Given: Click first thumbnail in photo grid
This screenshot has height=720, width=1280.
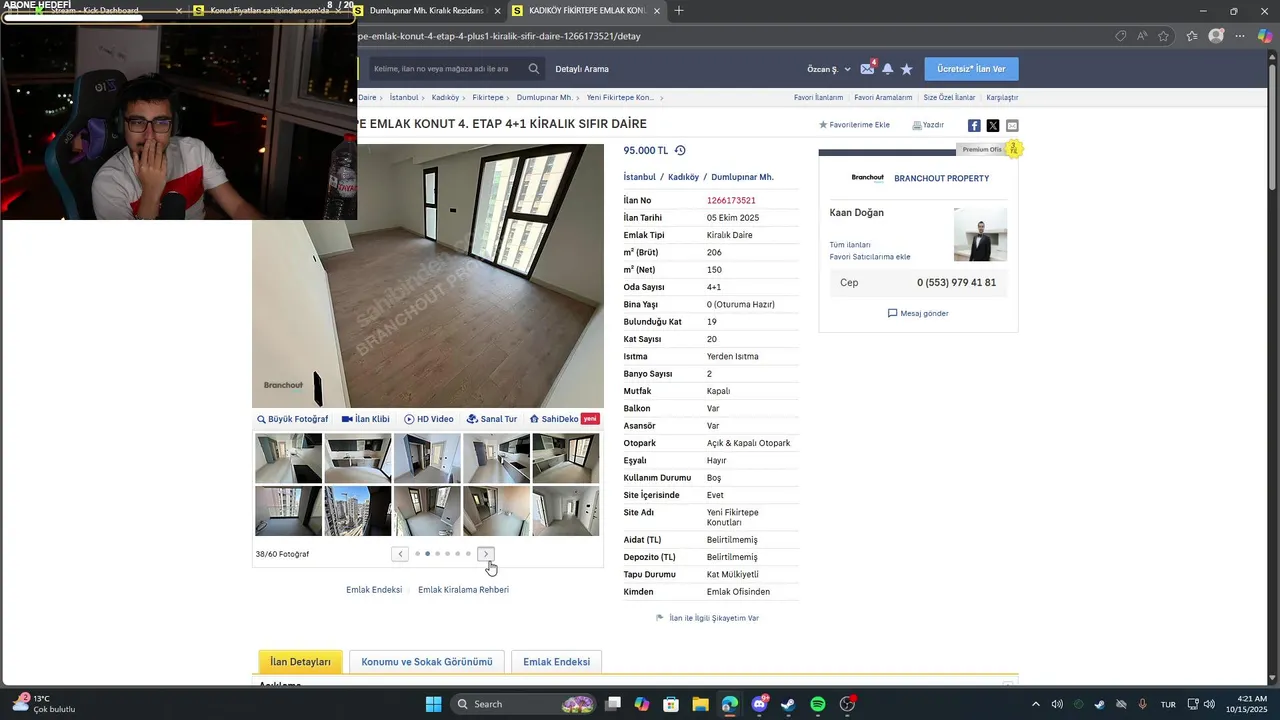Looking at the screenshot, I should 289,458.
